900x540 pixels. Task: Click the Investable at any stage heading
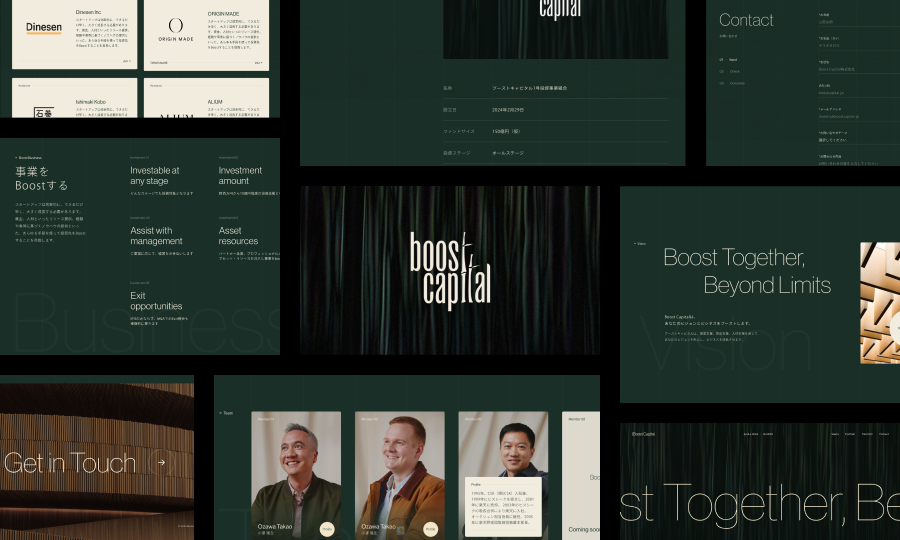click(x=154, y=176)
